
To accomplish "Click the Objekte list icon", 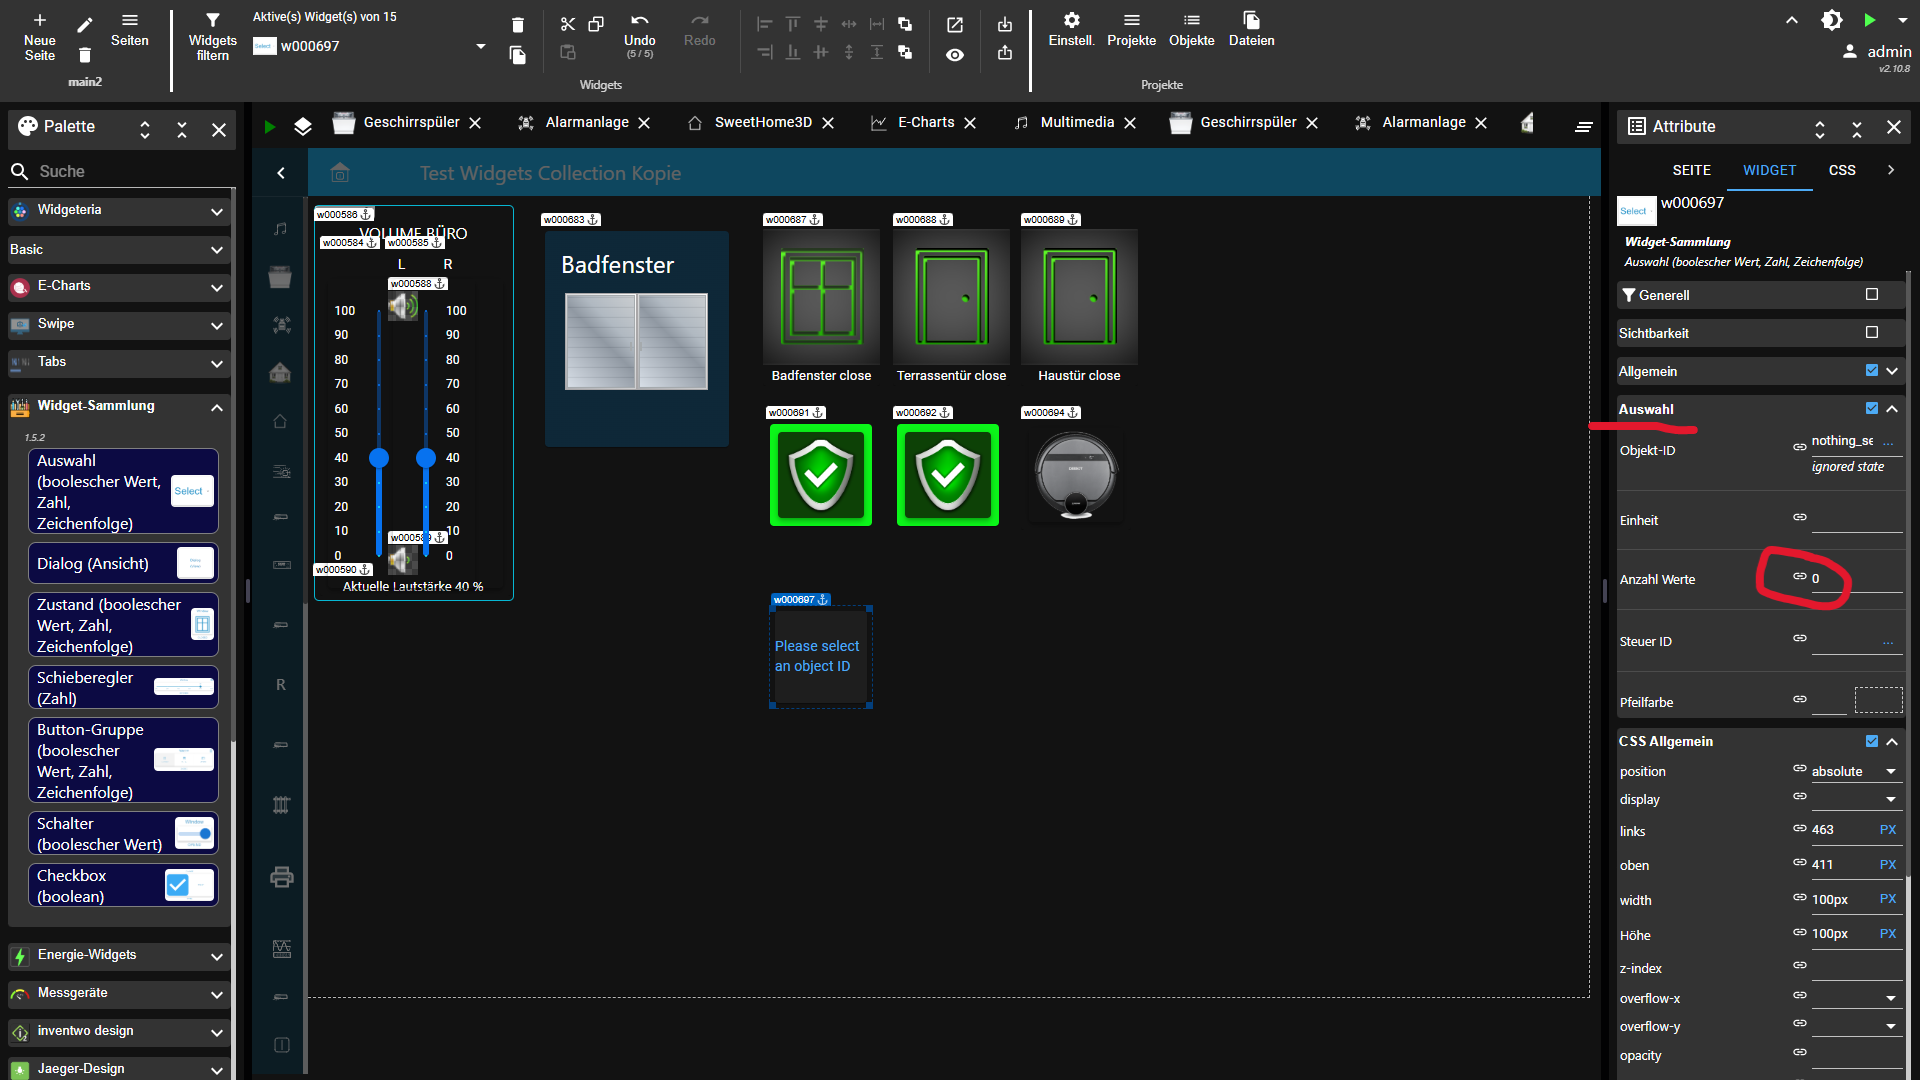I will 1191,20.
